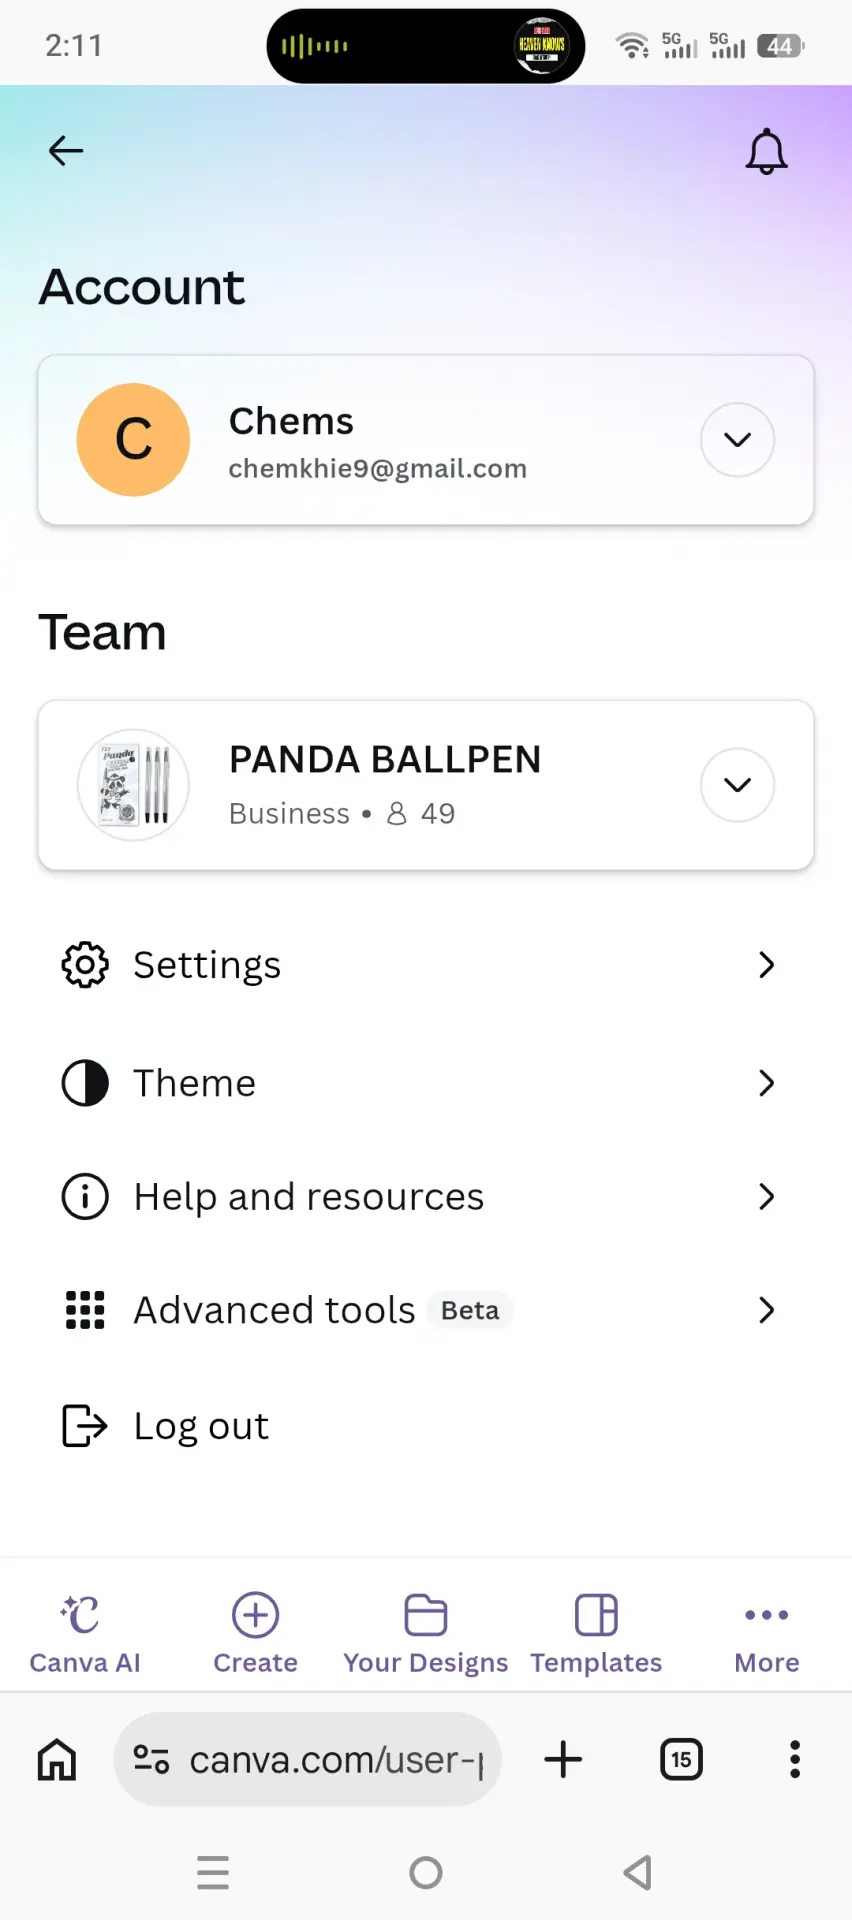This screenshot has width=852, height=1920.
Task: Open the browser tab switcher showing 15
Action: click(x=682, y=1759)
